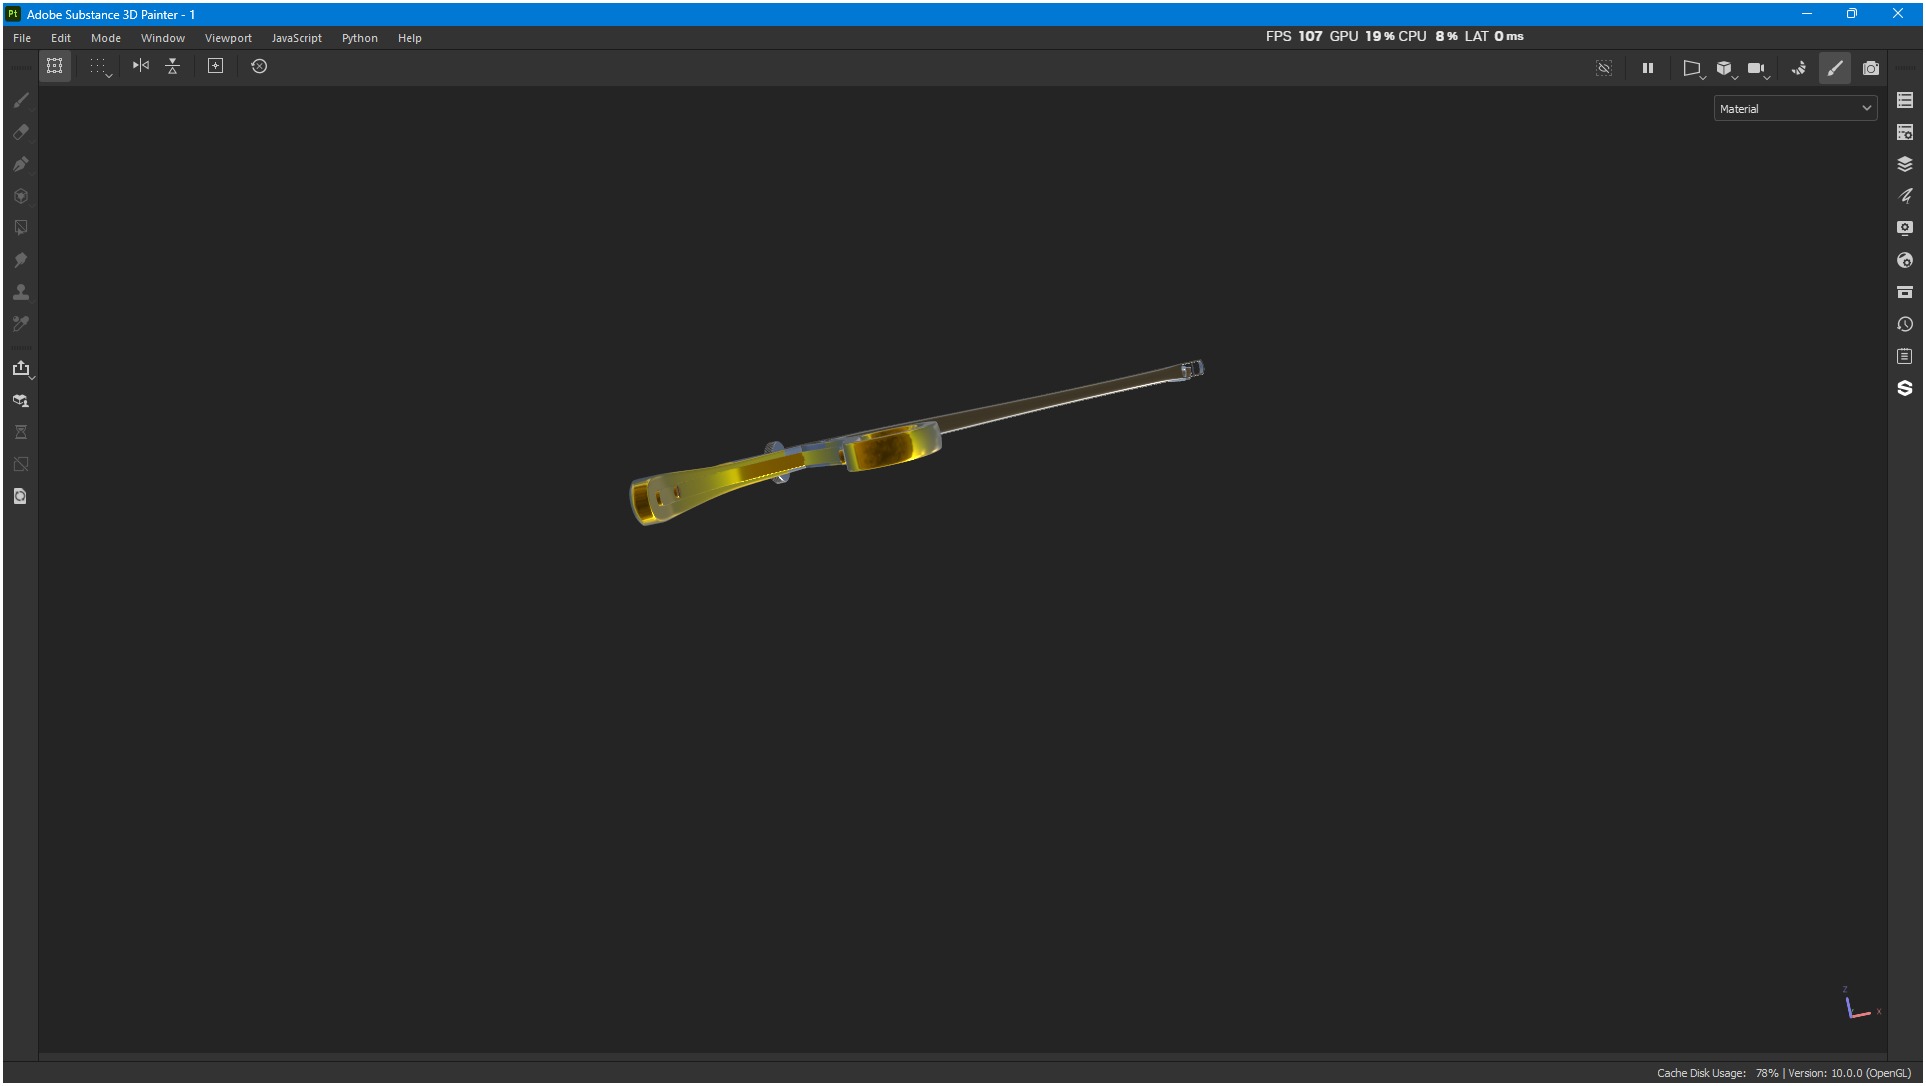Open the Texture Set Settings panel
Screen dimensions: 1926x1086
pos(1905,132)
